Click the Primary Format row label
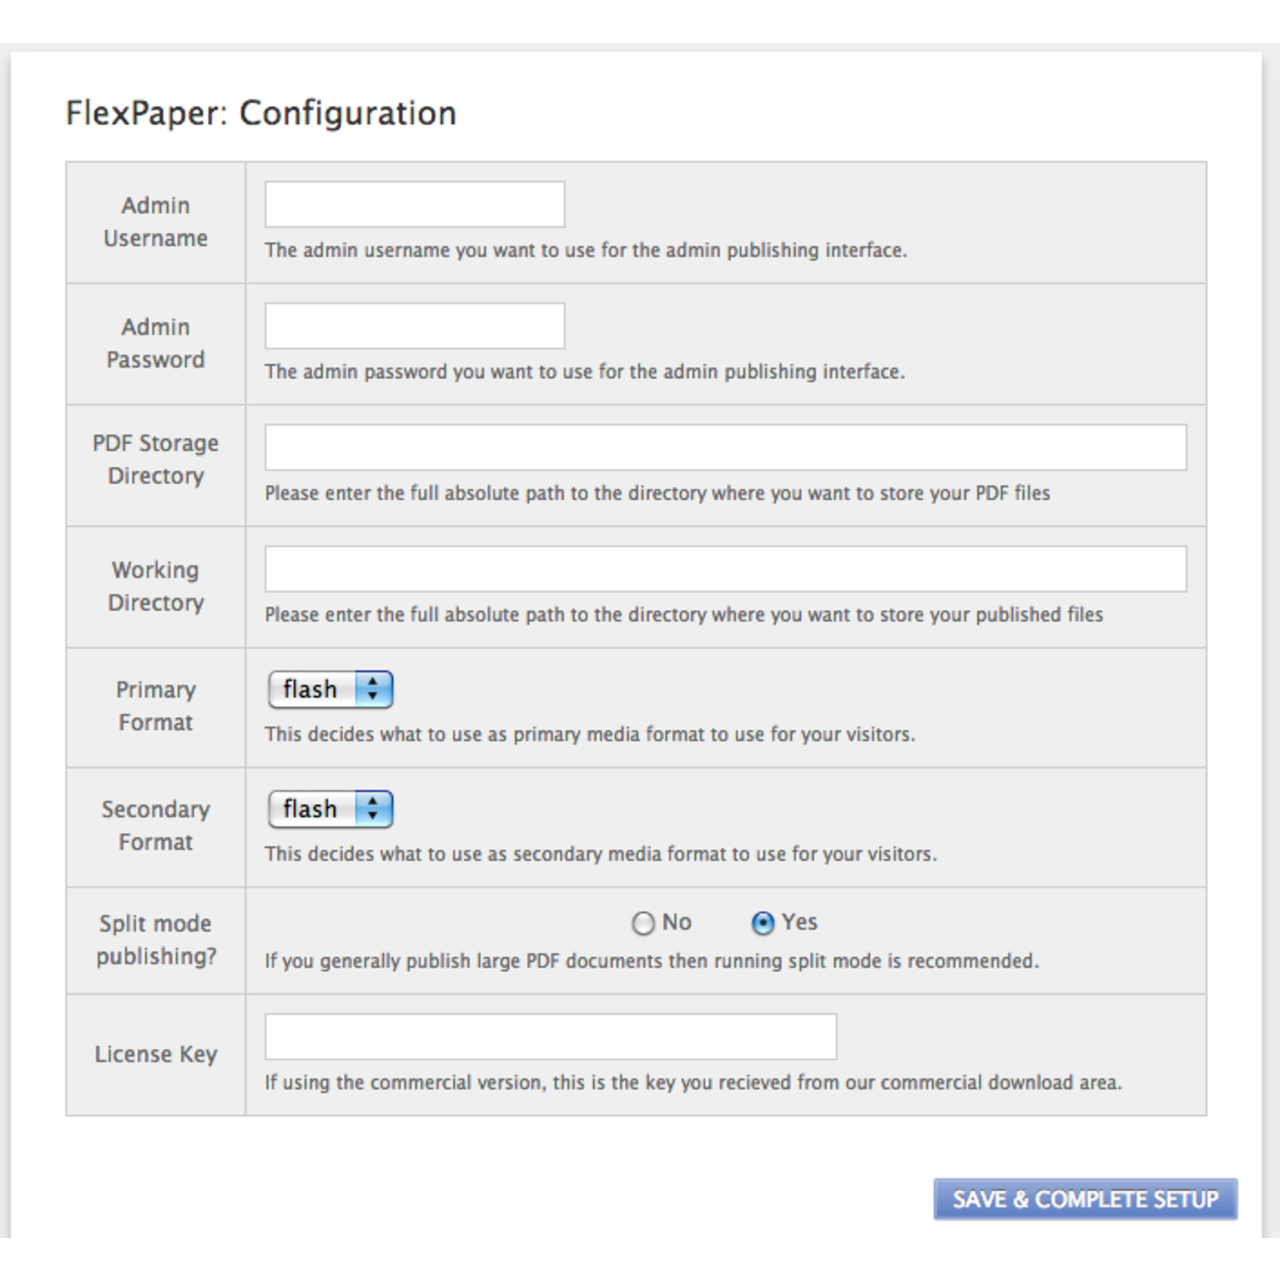 (x=156, y=706)
